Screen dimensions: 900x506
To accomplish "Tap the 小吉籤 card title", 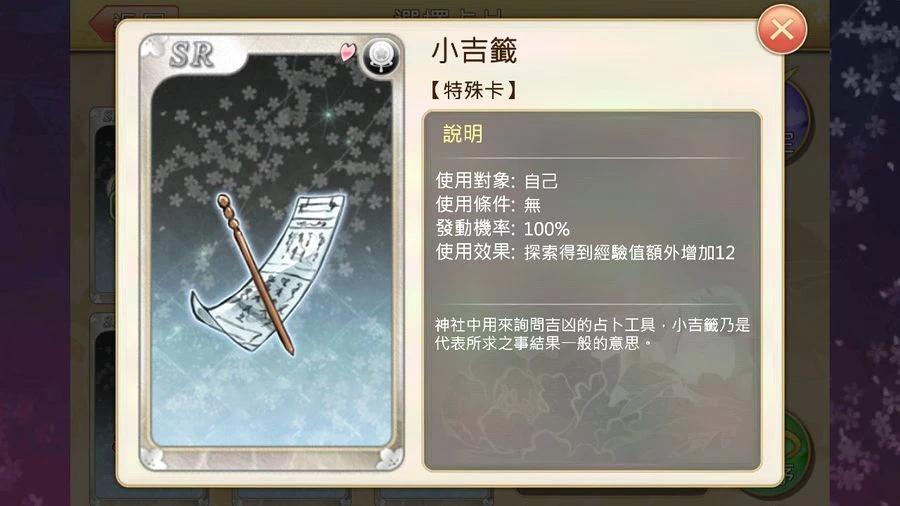I will 474,50.
